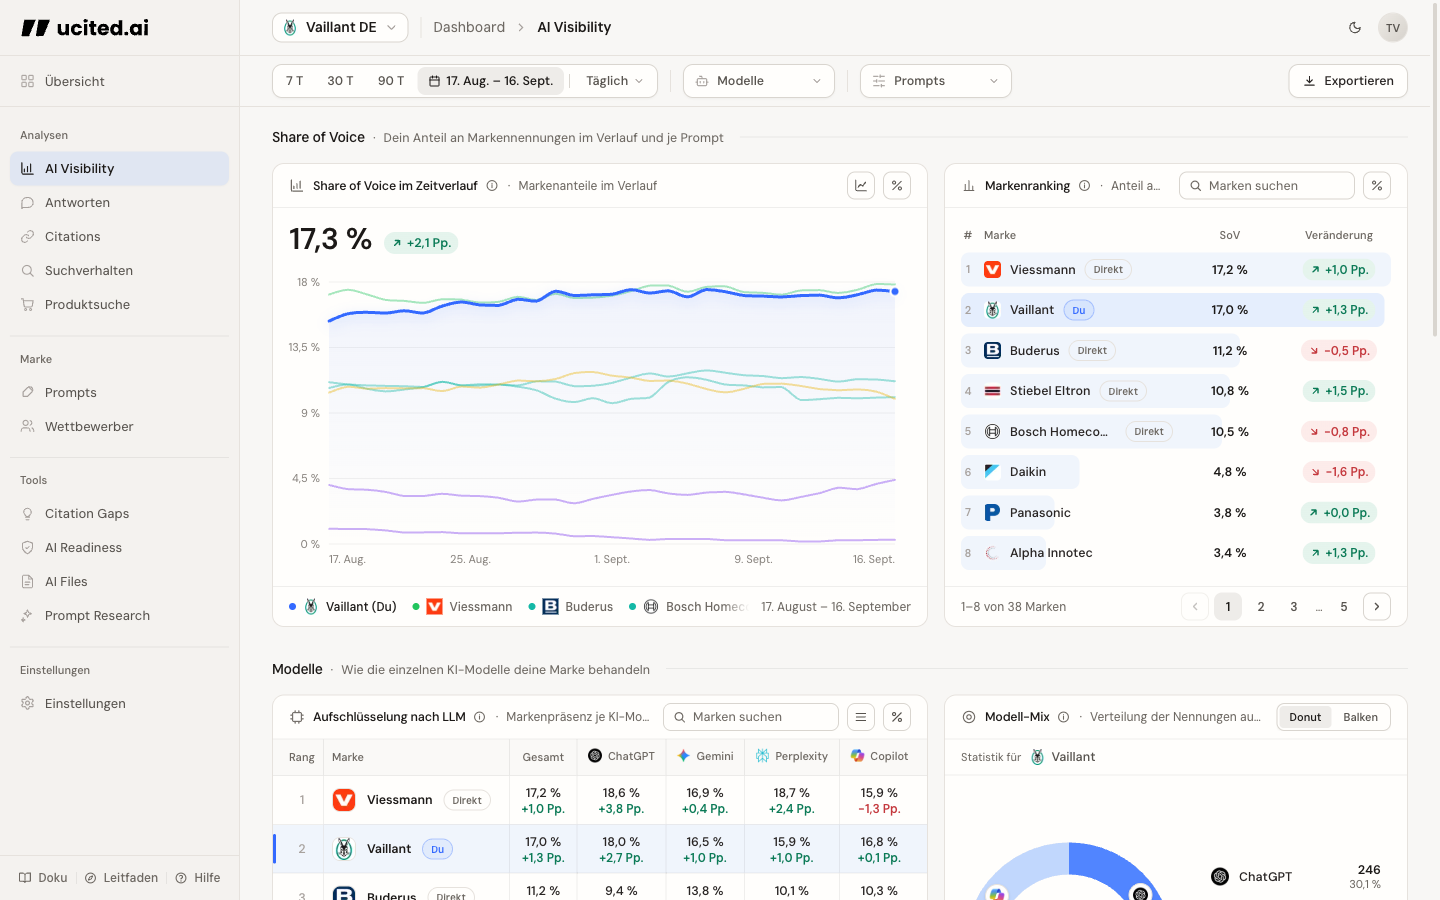Go to Wettbewerber in sidebar
This screenshot has height=900, width=1440.
120,427
